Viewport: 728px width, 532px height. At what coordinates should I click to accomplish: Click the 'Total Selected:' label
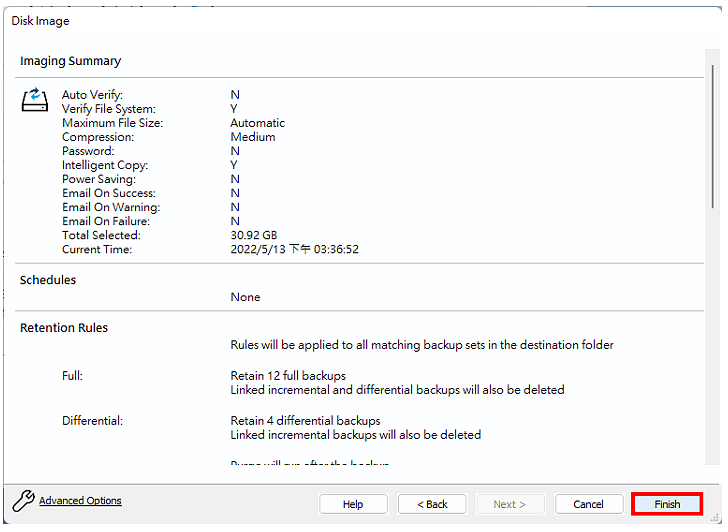101,235
